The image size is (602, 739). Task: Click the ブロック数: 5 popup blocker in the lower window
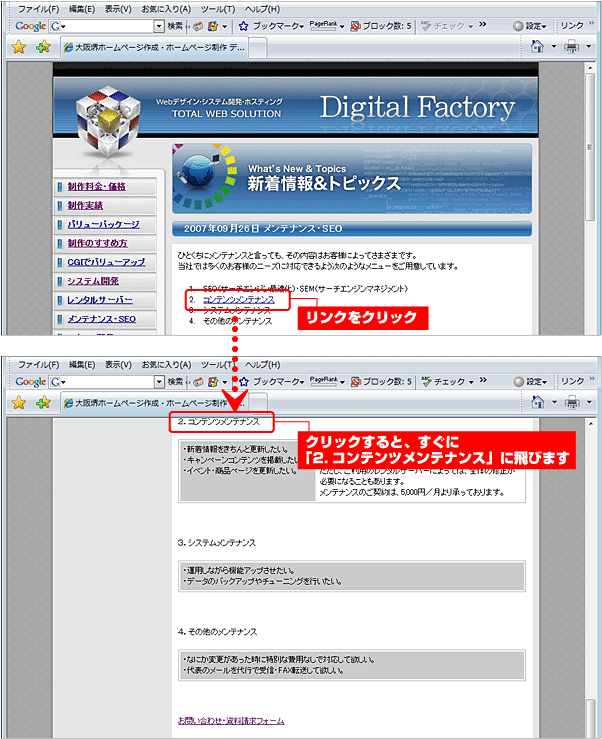pyautogui.click(x=381, y=382)
